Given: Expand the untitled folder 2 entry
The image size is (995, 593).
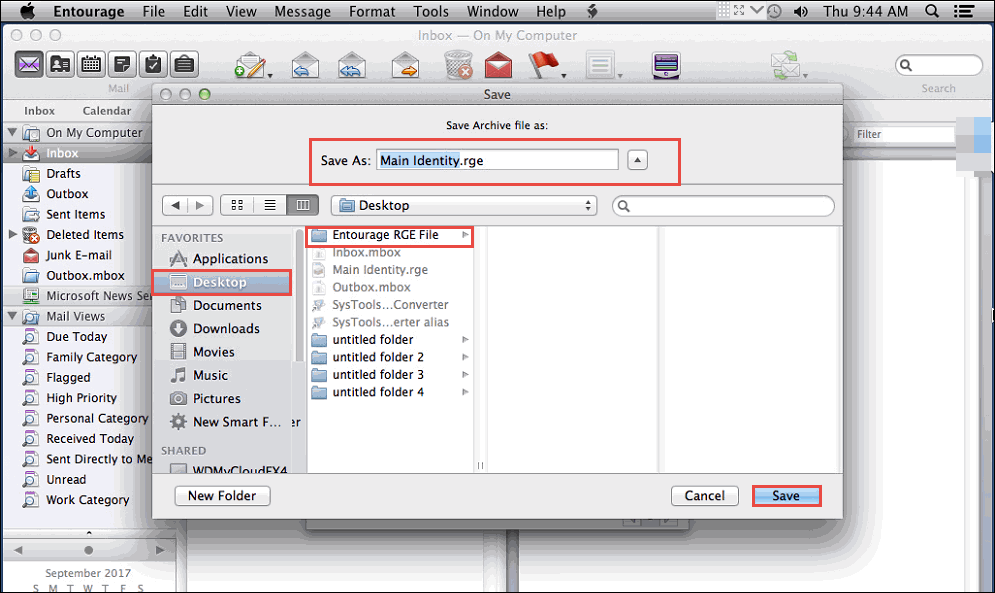Looking at the screenshot, I should point(464,357).
